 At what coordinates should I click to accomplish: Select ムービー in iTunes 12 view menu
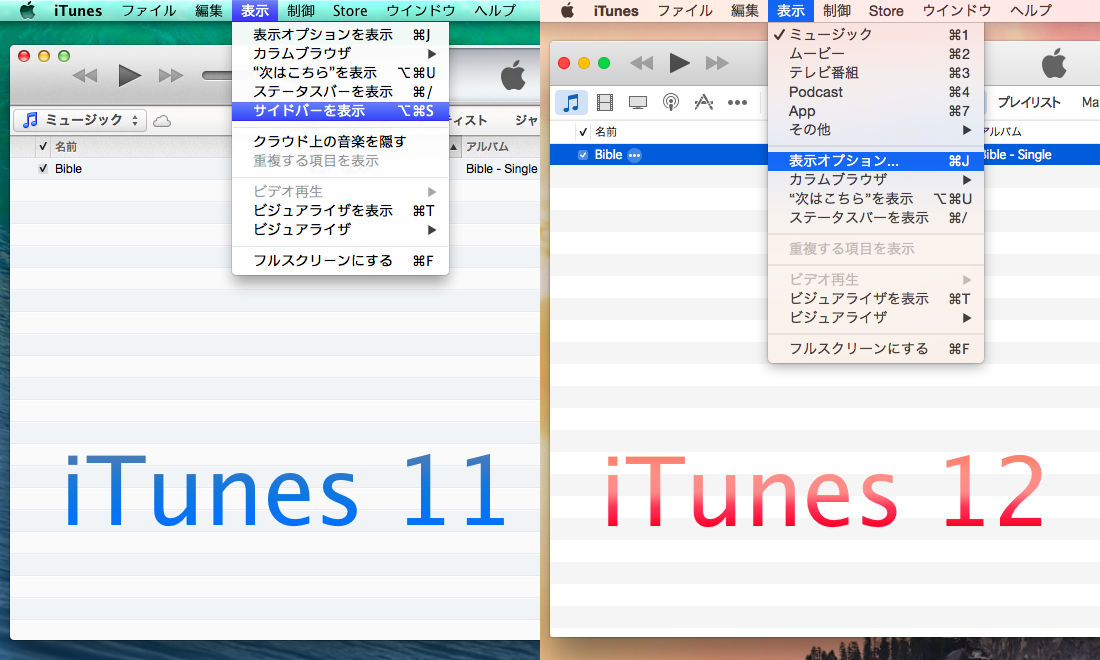coord(876,53)
